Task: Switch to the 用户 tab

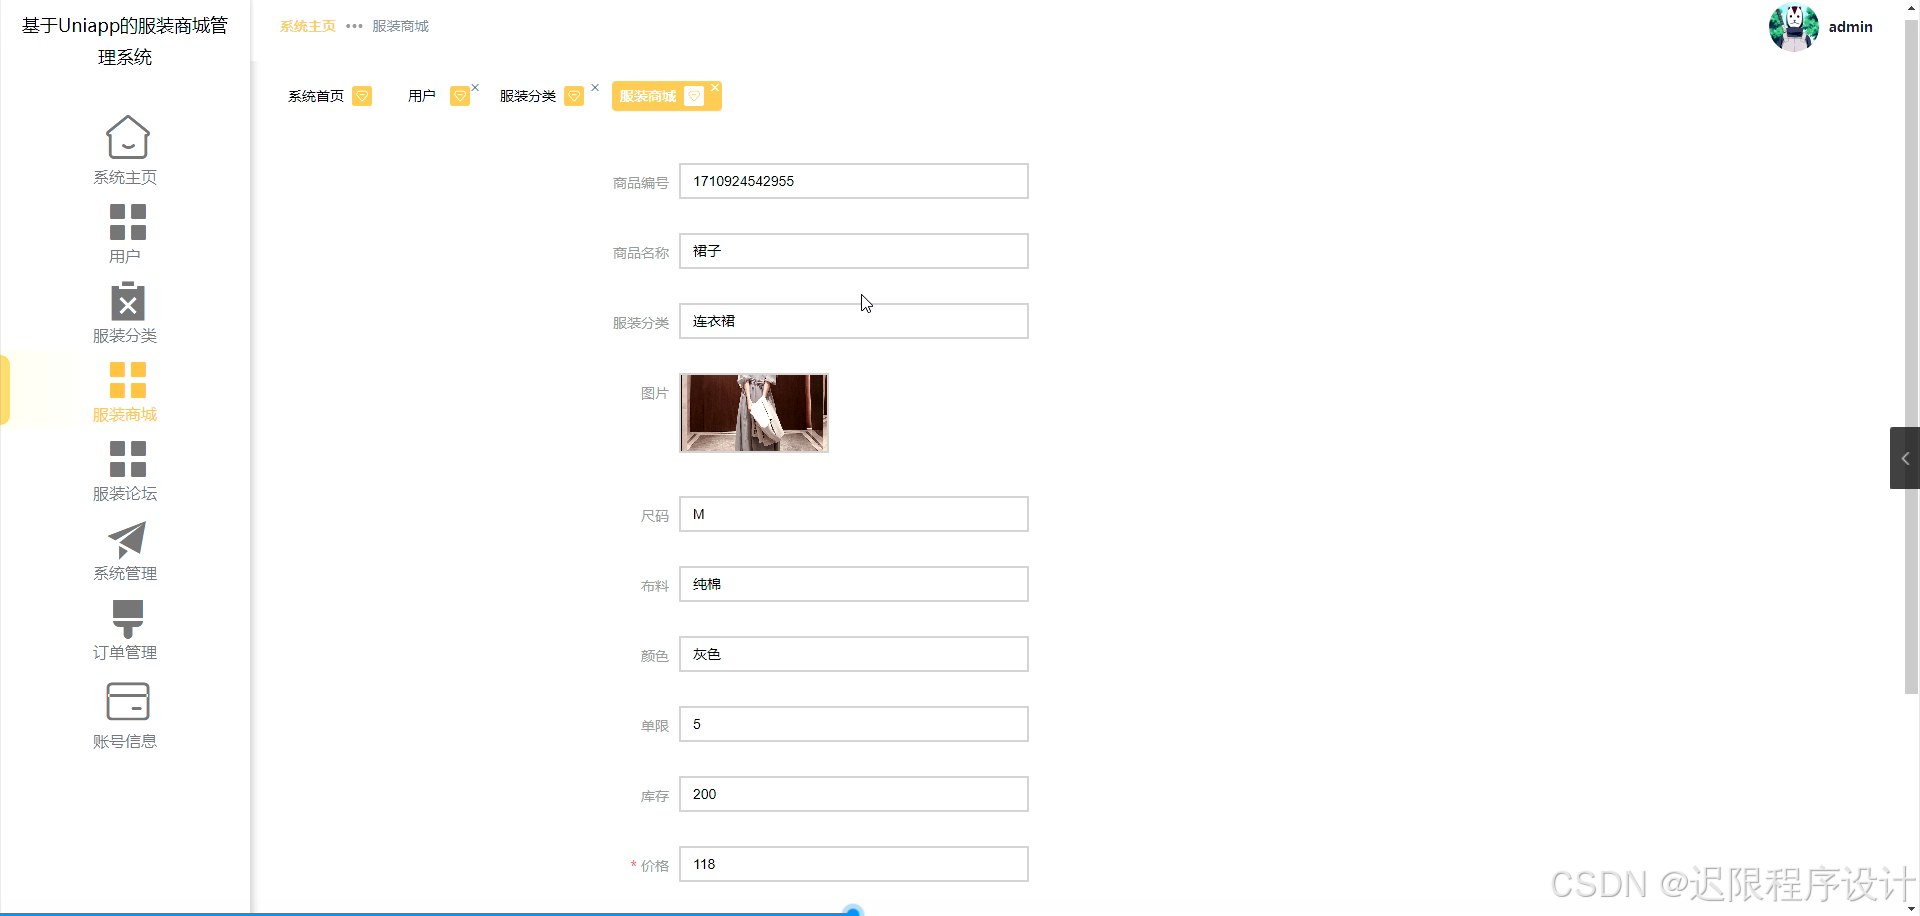Action: click(x=421, y=95)
